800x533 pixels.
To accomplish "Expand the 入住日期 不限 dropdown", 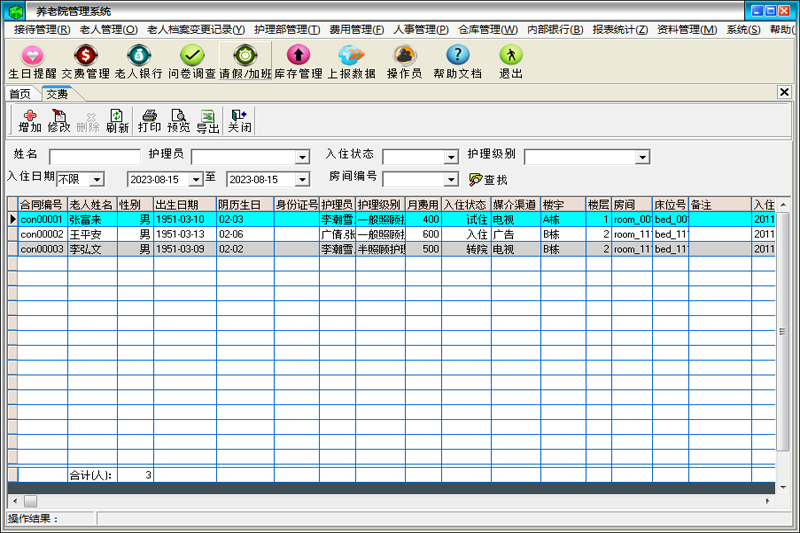I will (97, 180).
